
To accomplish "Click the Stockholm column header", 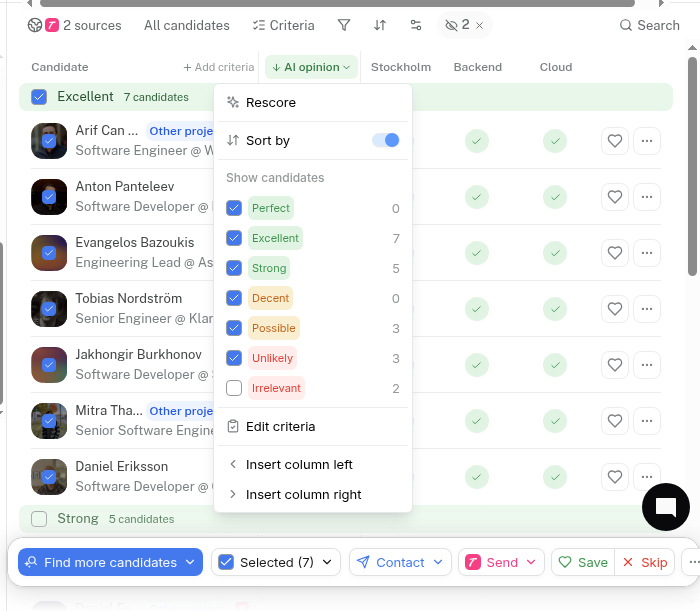I will tap(401, 67).
